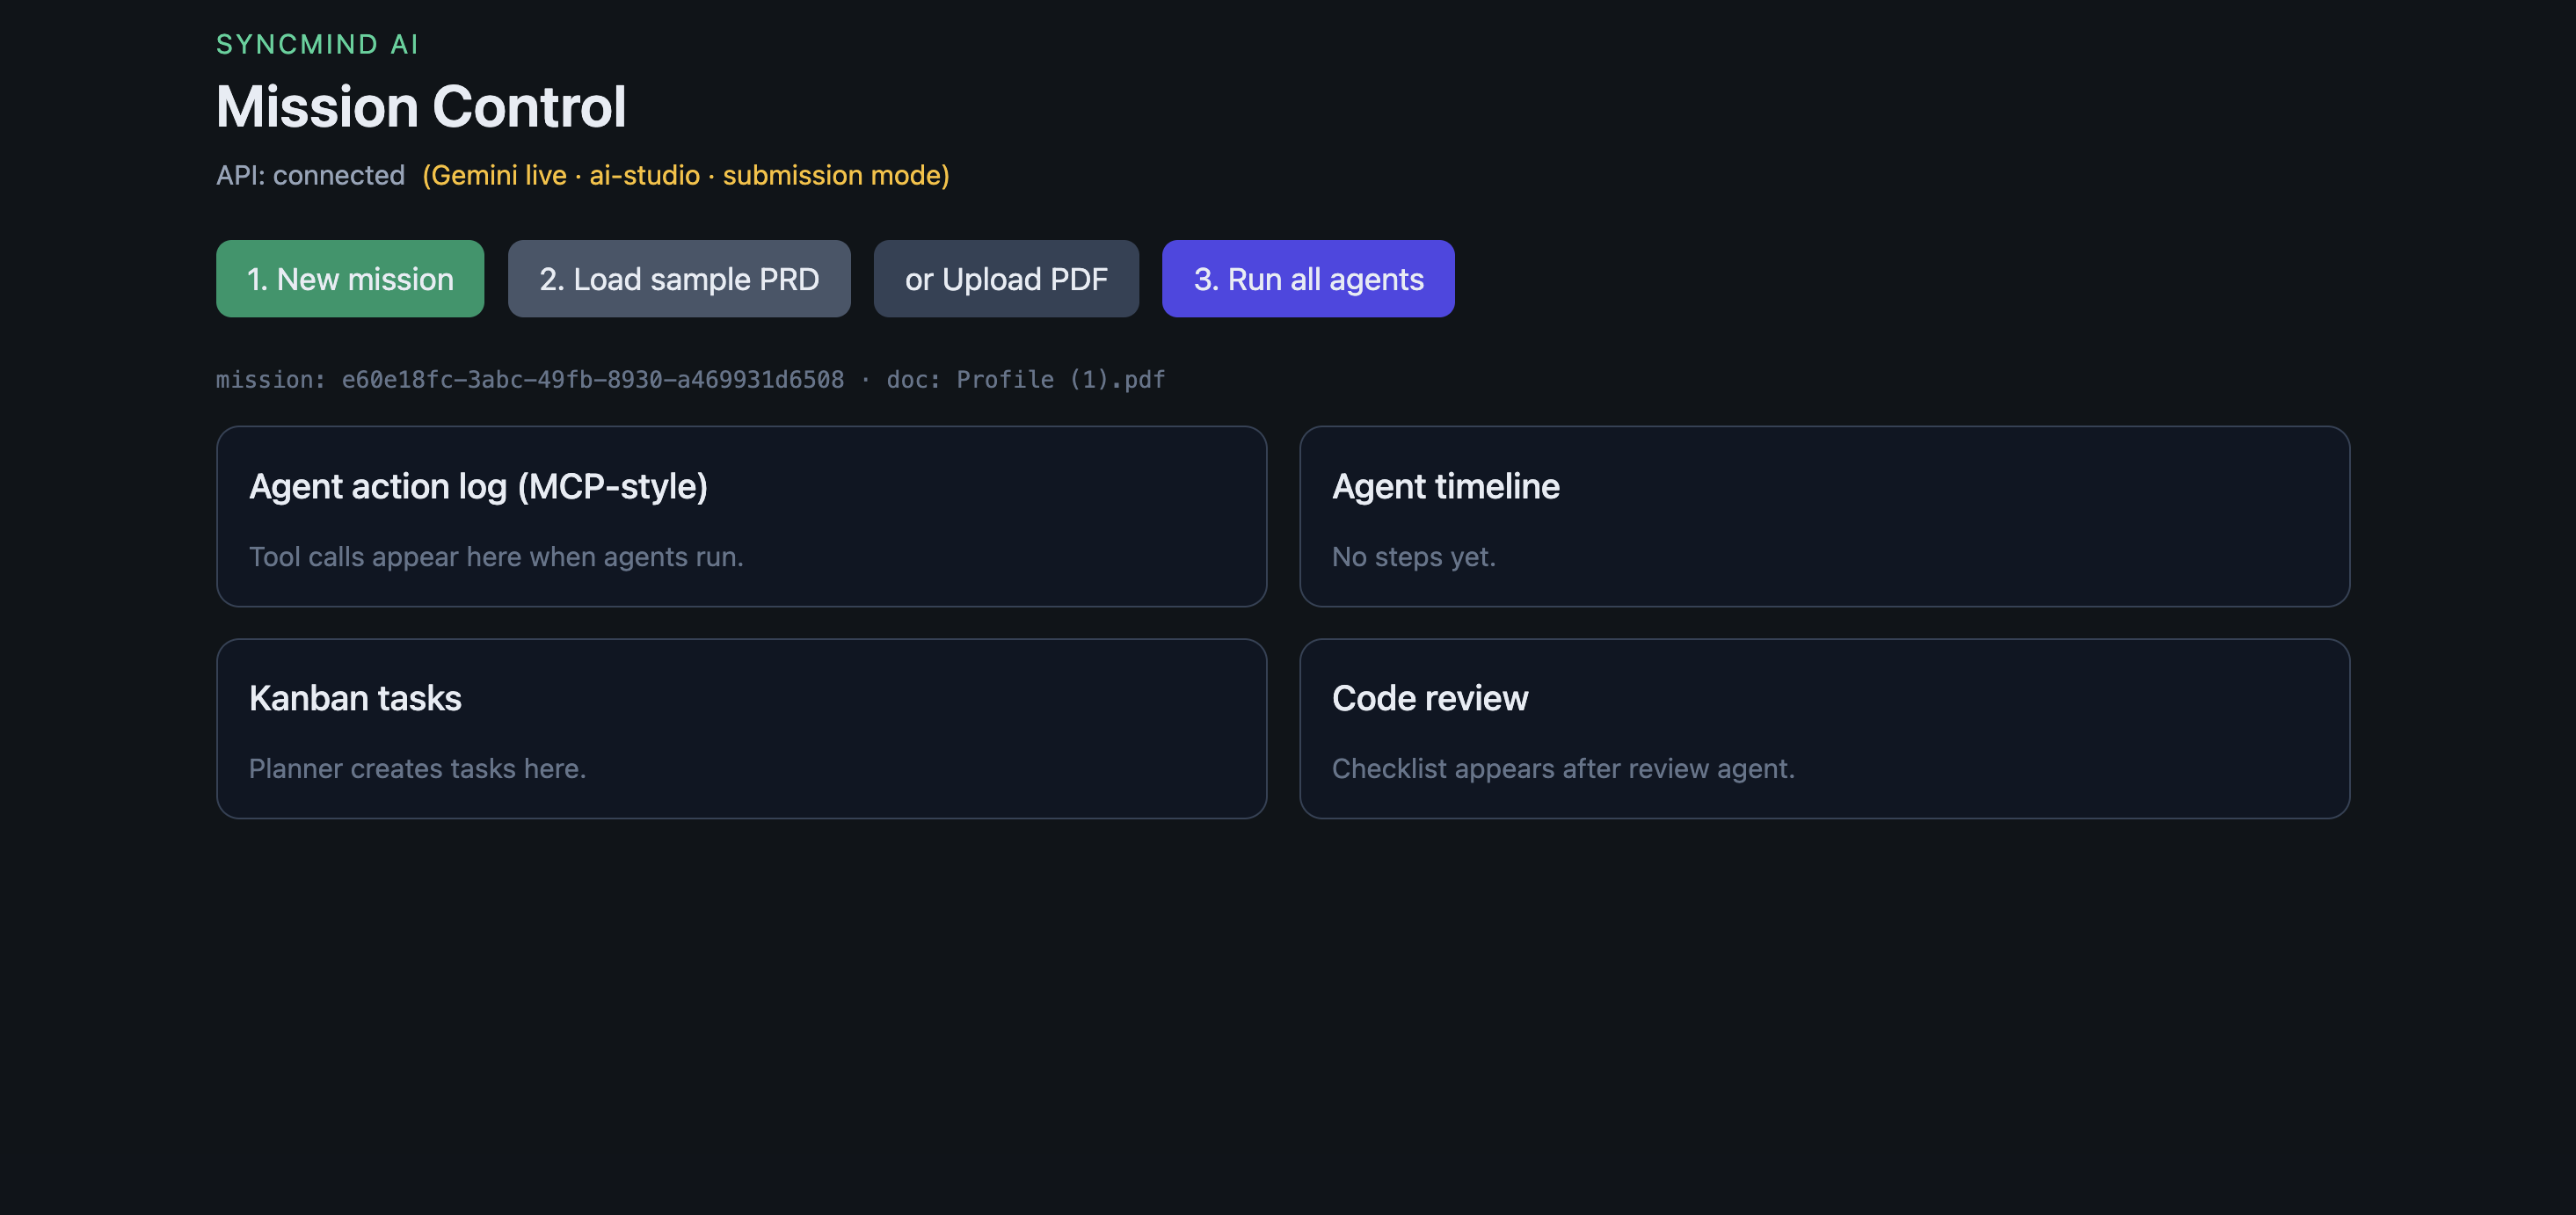
Task: Click the API connected status text
Action: [x=310, y=175]
